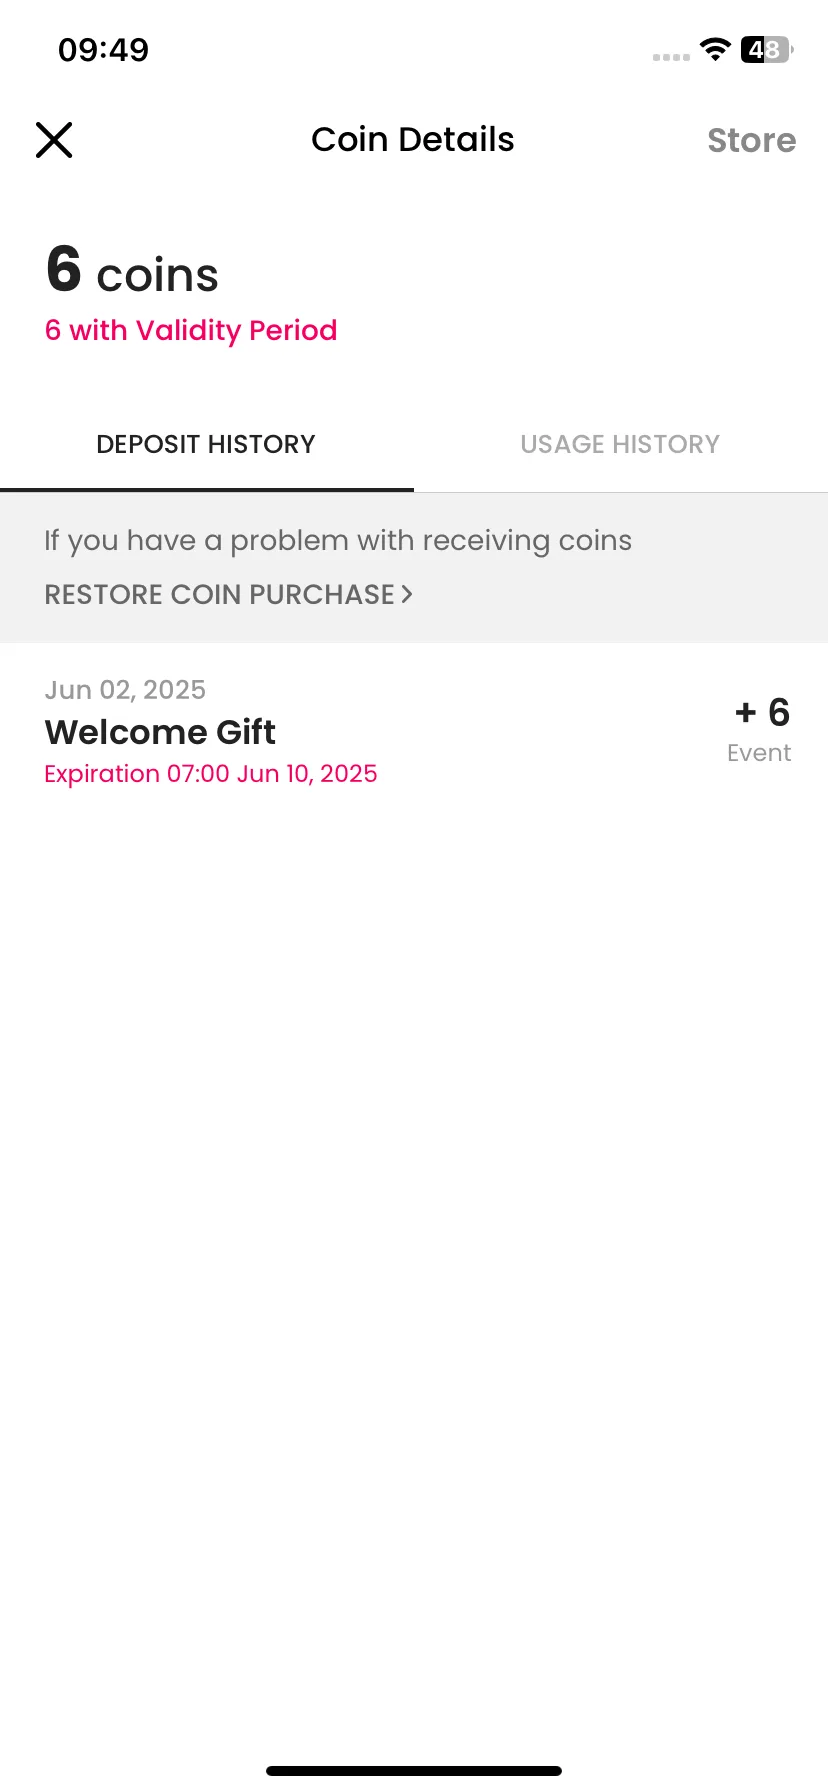Tap the Wi-Fi status icon
828x1792 pixels.
tap(715, 49)
